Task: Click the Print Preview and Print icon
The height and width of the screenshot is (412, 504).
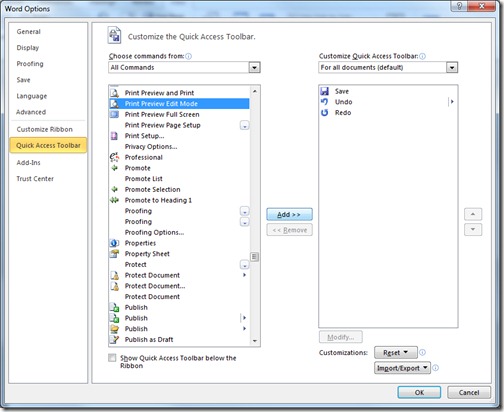Action: pyautogui.click(x=114, y=93)
